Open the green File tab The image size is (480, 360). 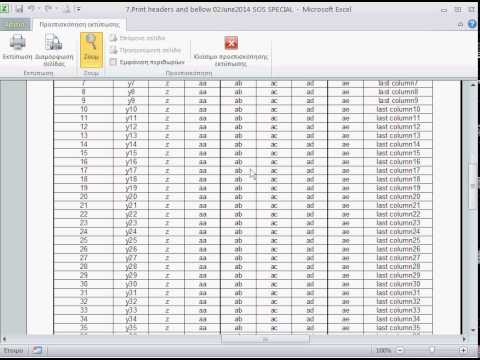15,24
